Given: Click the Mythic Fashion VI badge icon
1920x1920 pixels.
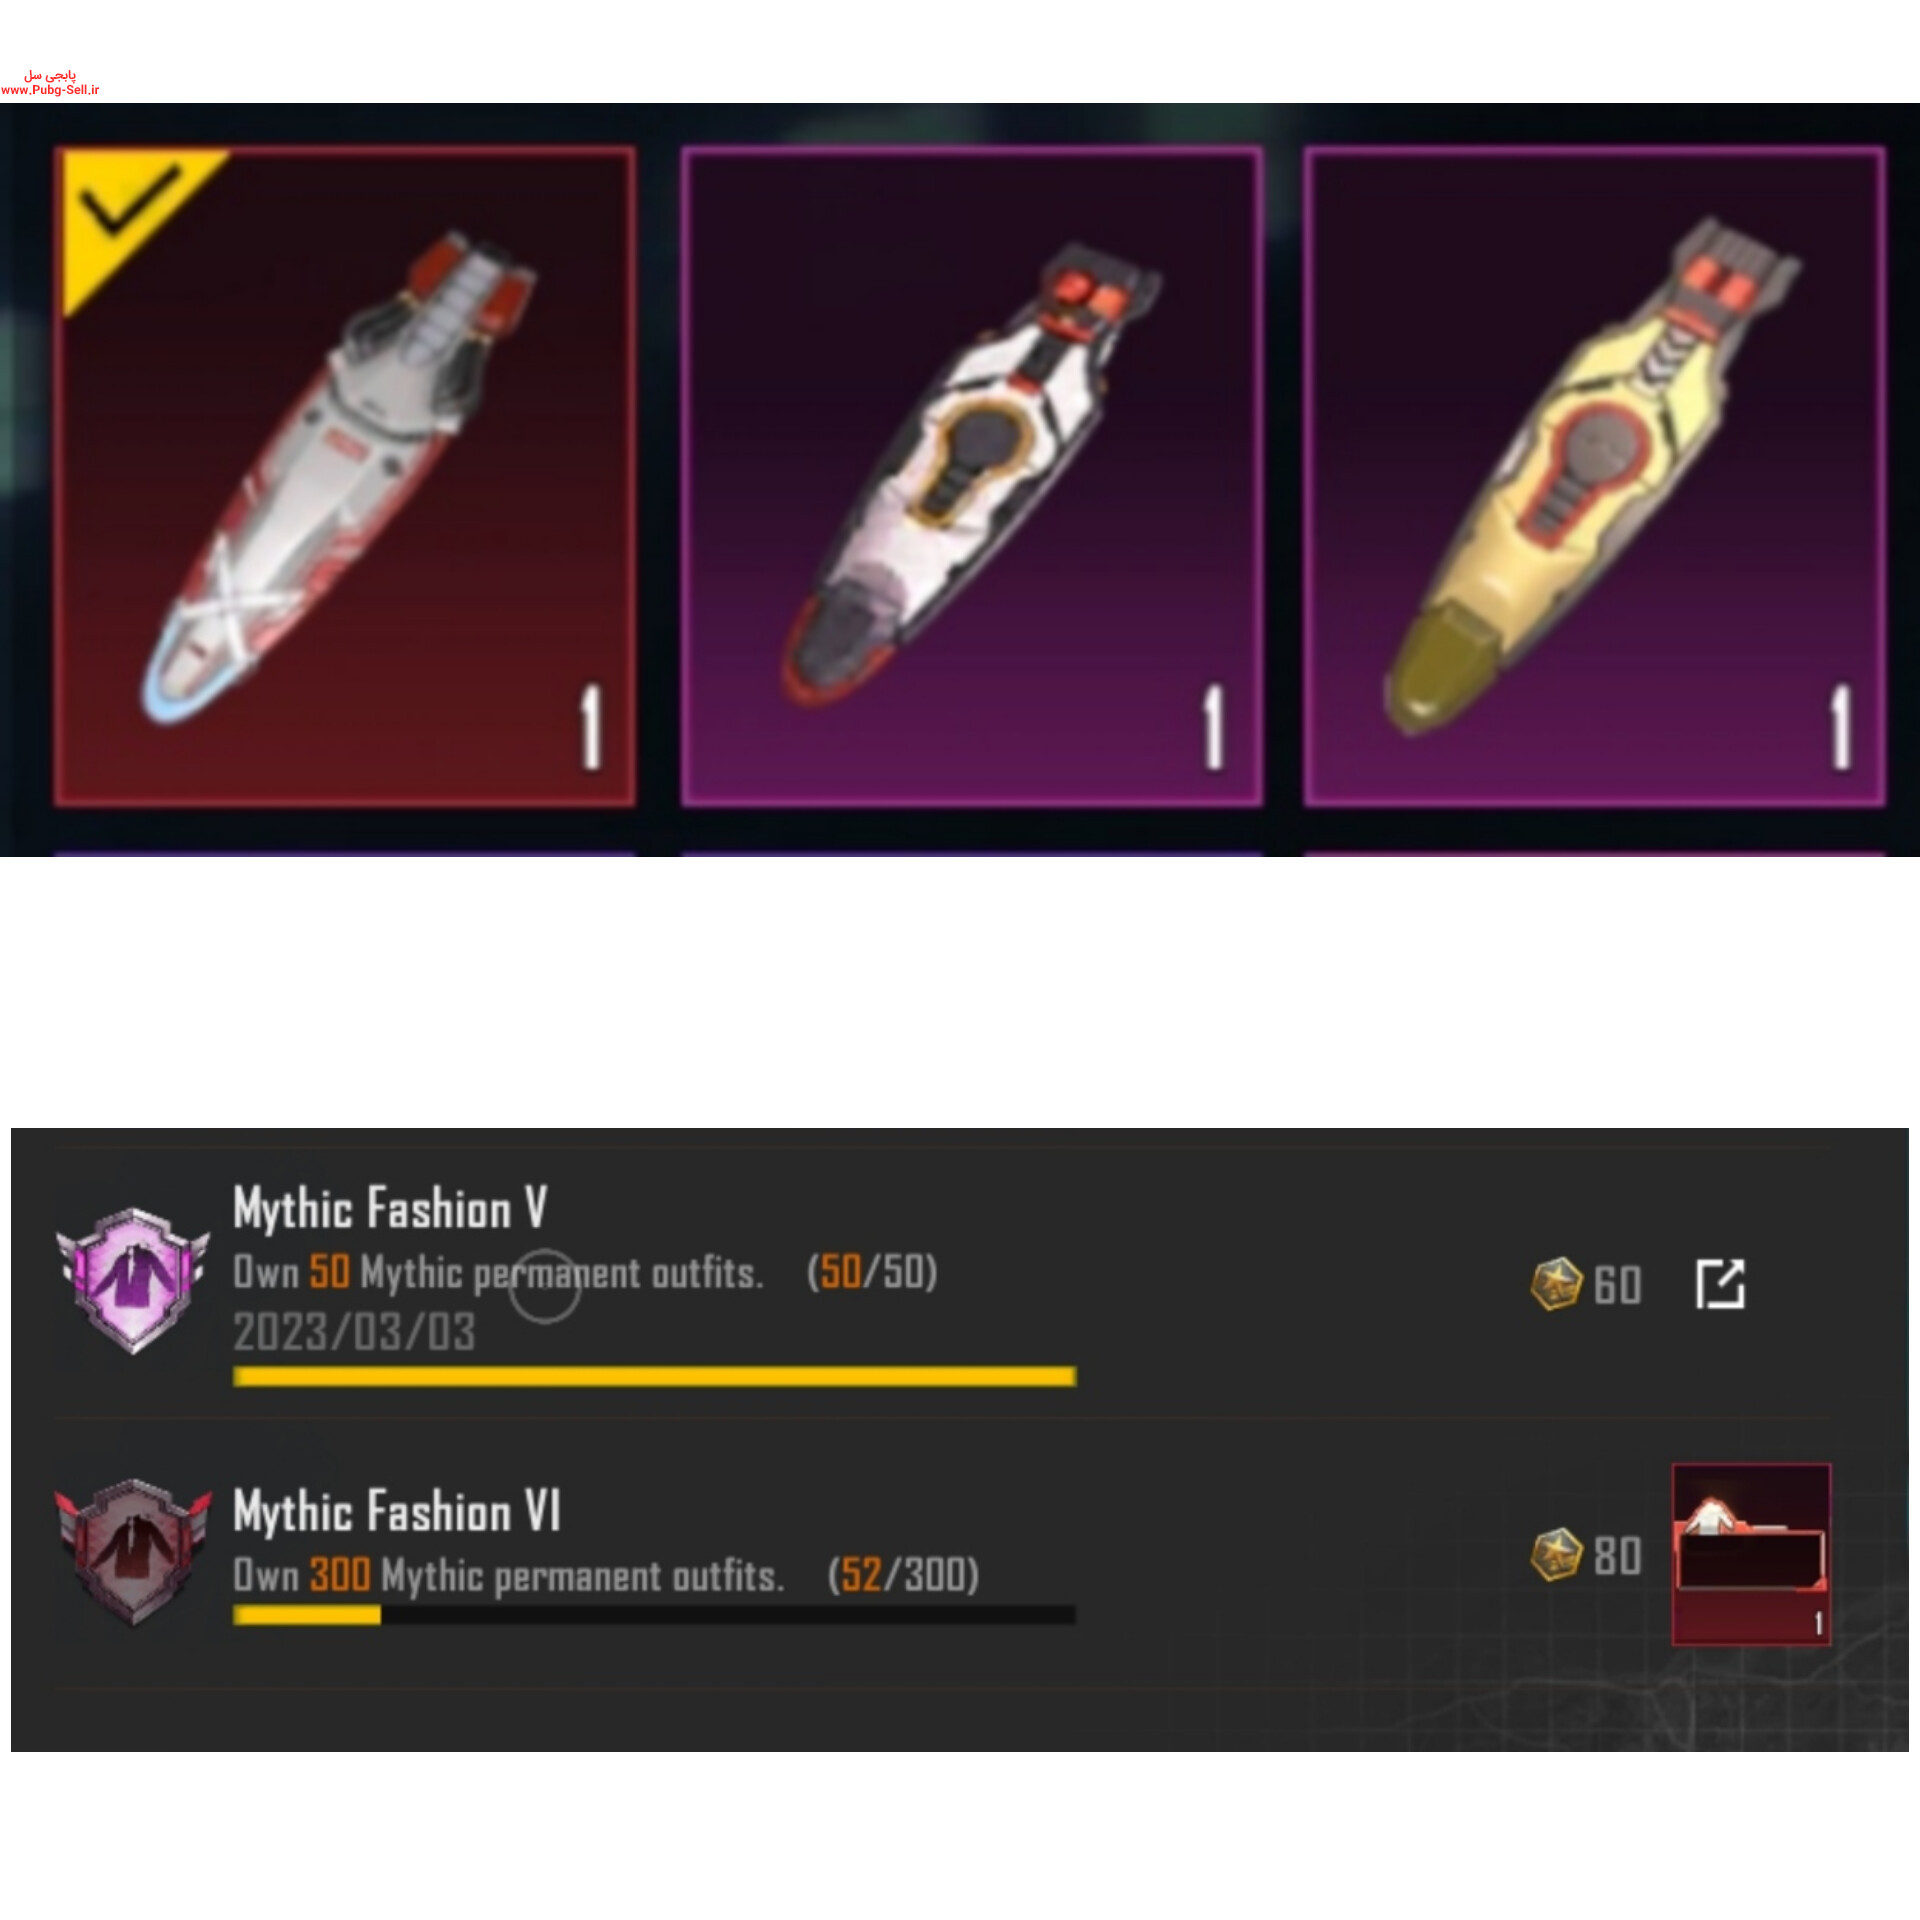Looking at the screenshot, I should click(133, 1551).
